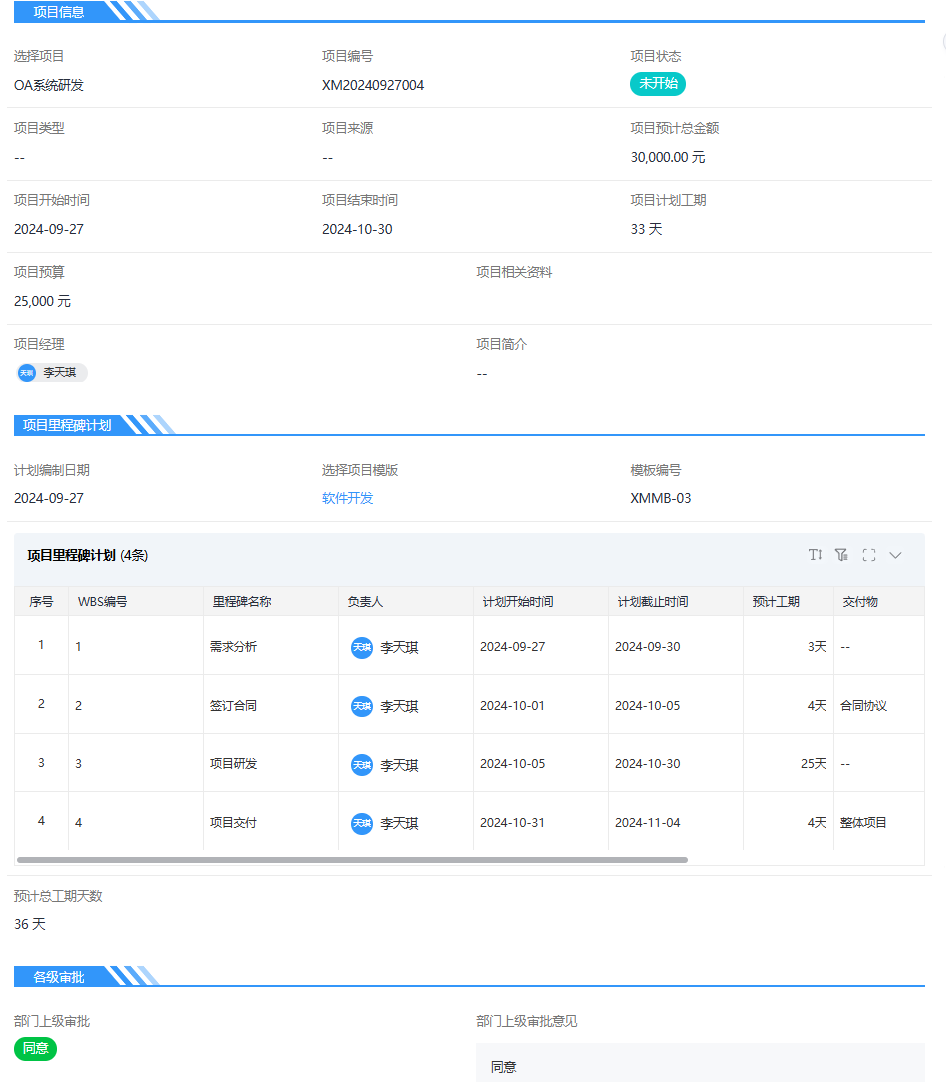Click the green 同意 approval tag
This screenshot has width=946, height=1082.
pos(35,1049)
